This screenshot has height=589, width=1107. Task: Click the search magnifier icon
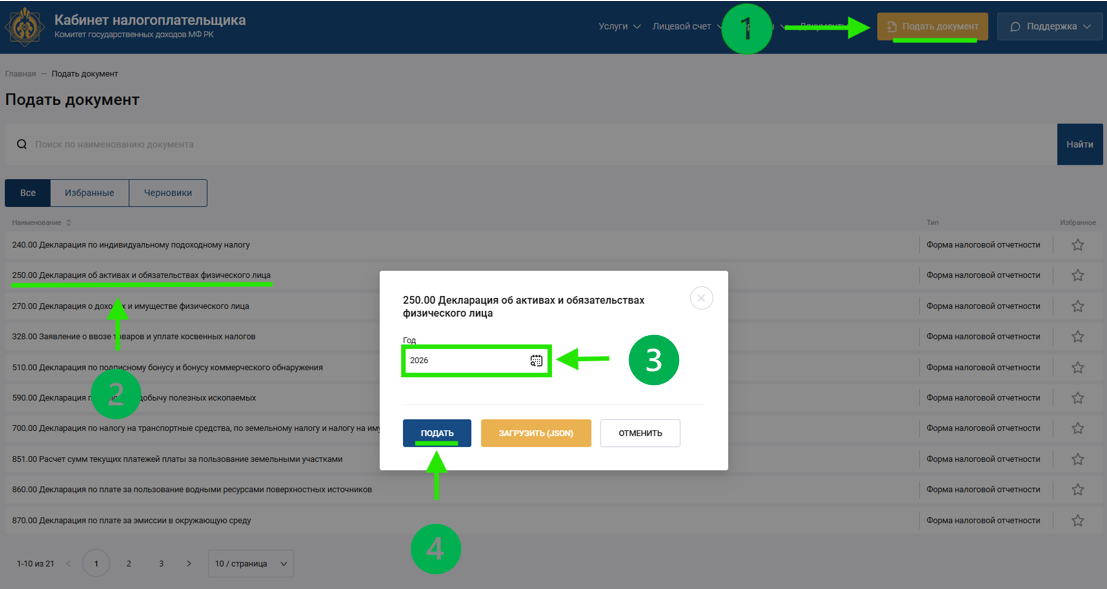point(22,145)
